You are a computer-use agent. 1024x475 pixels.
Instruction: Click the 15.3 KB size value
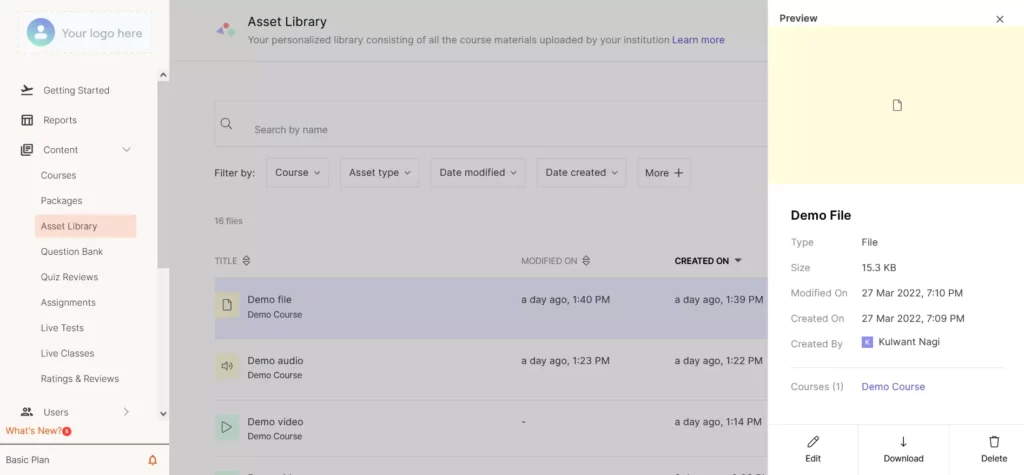tap(878, 268)
